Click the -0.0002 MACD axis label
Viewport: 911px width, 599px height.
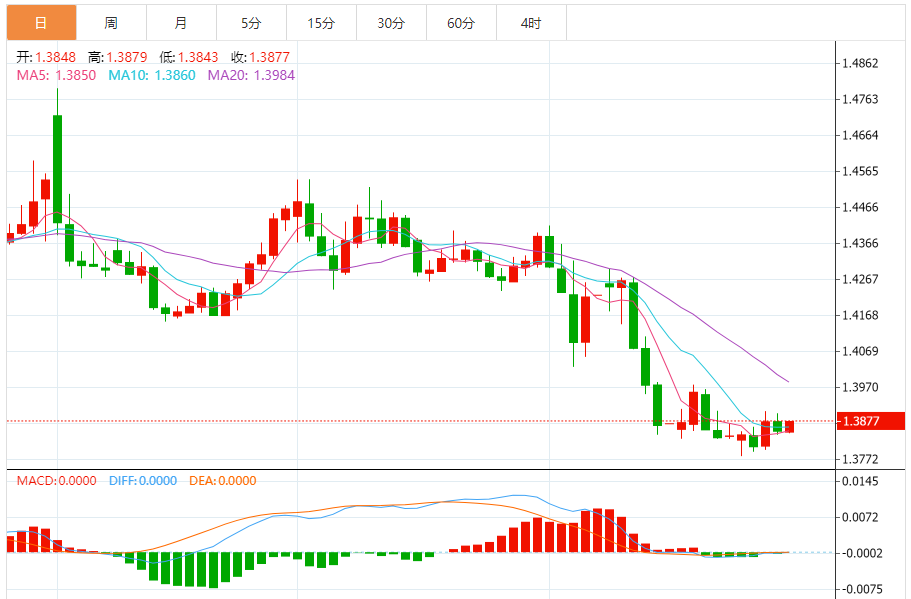(x=860, y=554)
